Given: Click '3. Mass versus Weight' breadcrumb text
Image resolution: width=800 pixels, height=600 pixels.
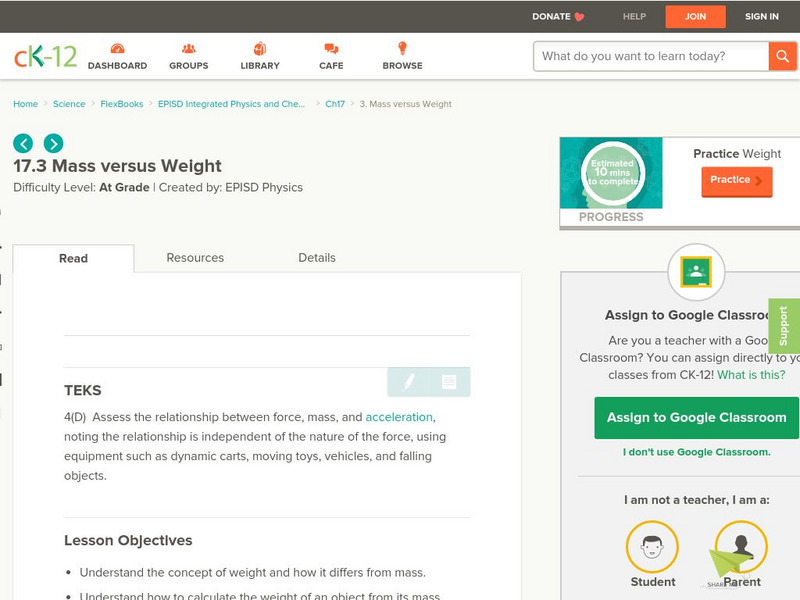Looking at the screenshot, I should coord(406,104).
